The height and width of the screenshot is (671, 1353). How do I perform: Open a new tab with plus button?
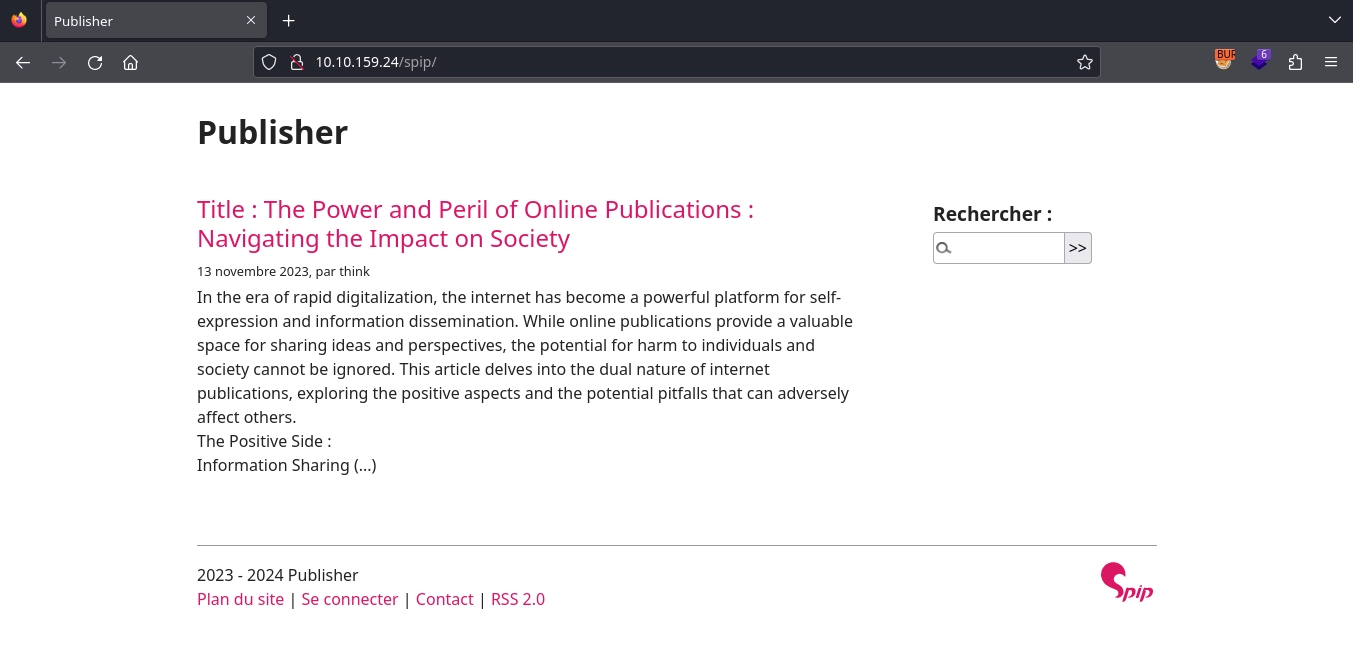288,21
